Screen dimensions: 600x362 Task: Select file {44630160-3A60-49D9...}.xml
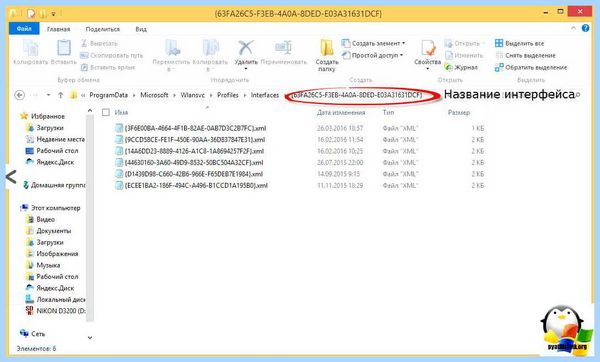coord(189,163)
